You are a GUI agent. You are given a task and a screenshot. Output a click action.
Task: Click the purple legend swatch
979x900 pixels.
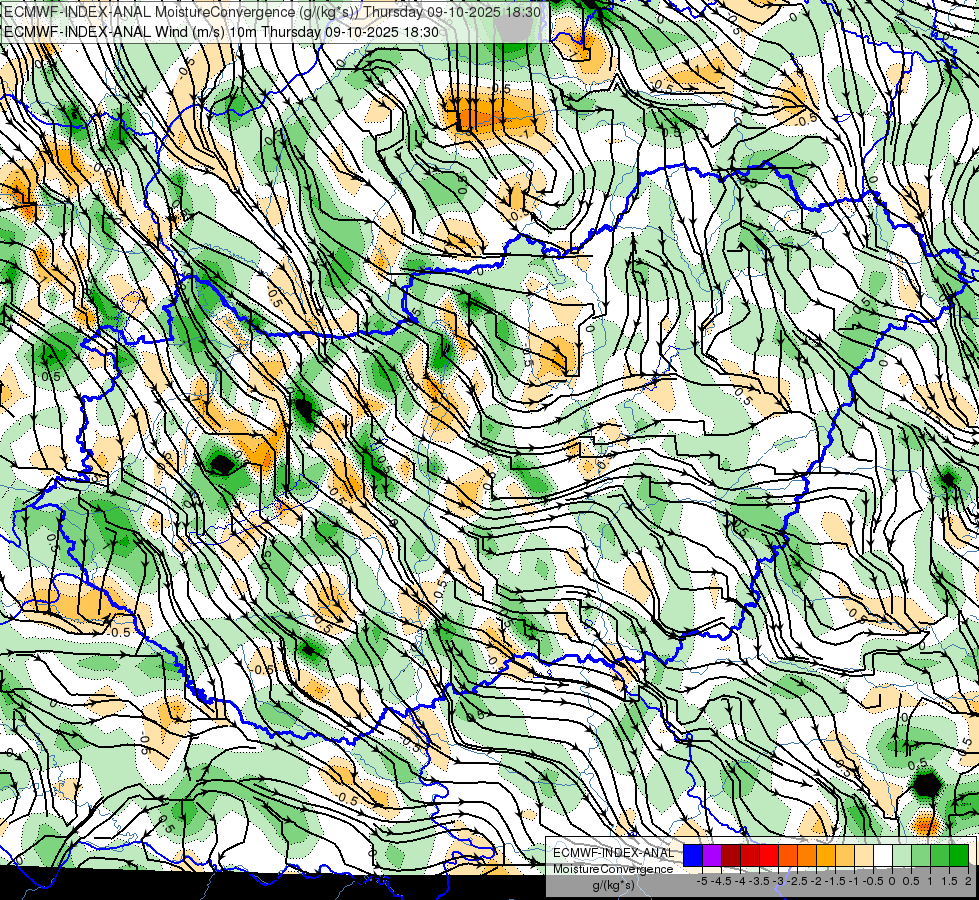(712, 855)
